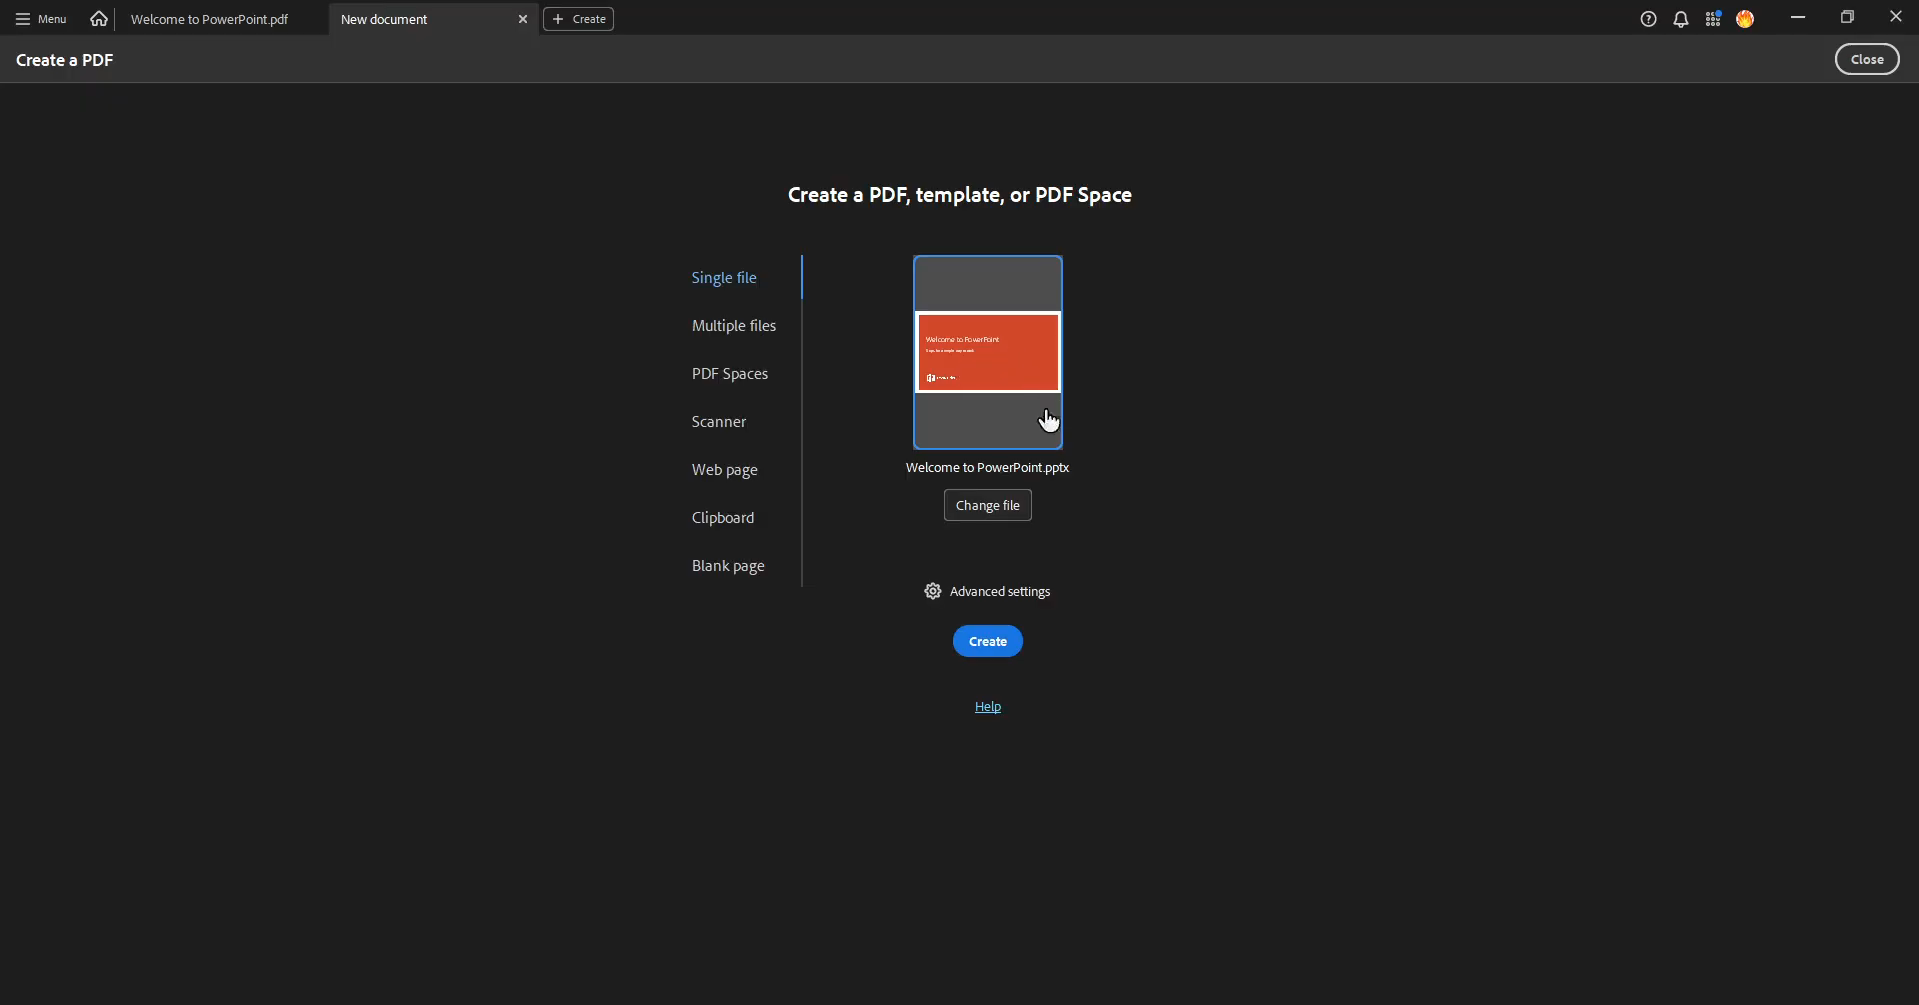Select Web page option
Image resolution: width=1919 pixels, height=1005 pixels.
(x=725, y=470)
